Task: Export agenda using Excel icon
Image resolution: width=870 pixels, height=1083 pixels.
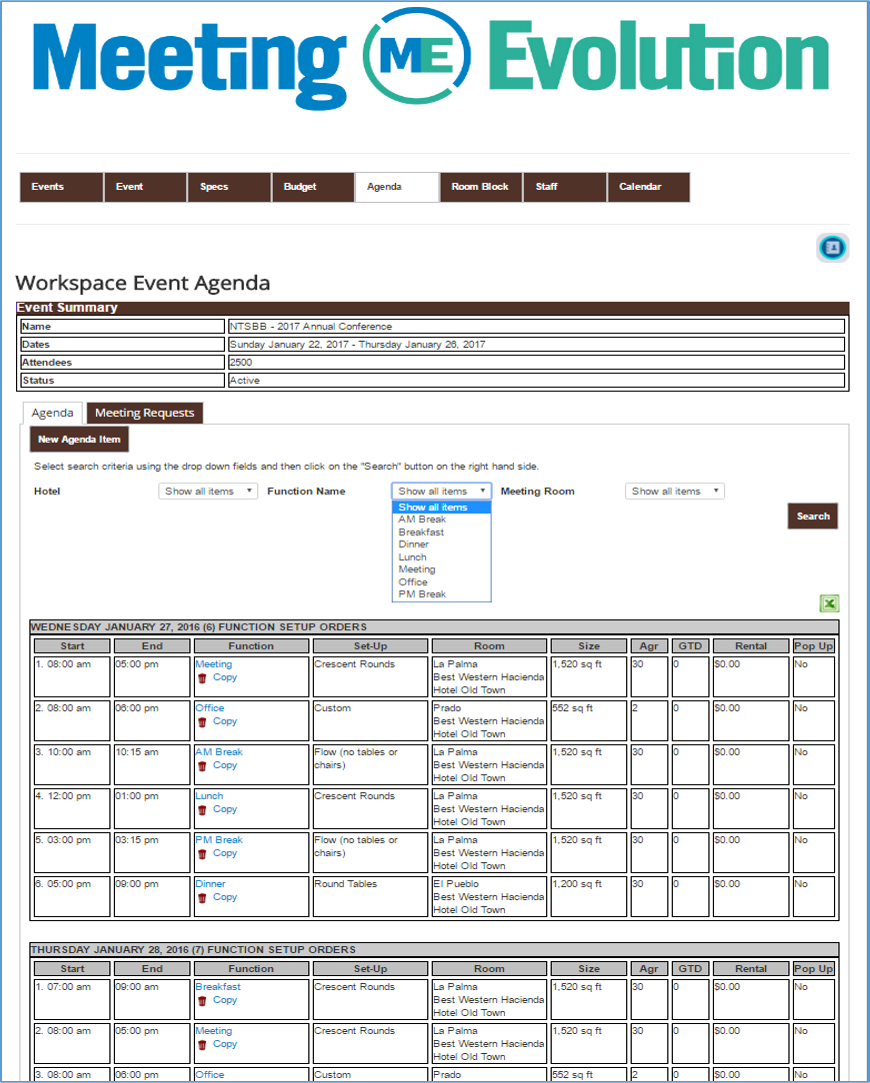Action: [829, 604]
